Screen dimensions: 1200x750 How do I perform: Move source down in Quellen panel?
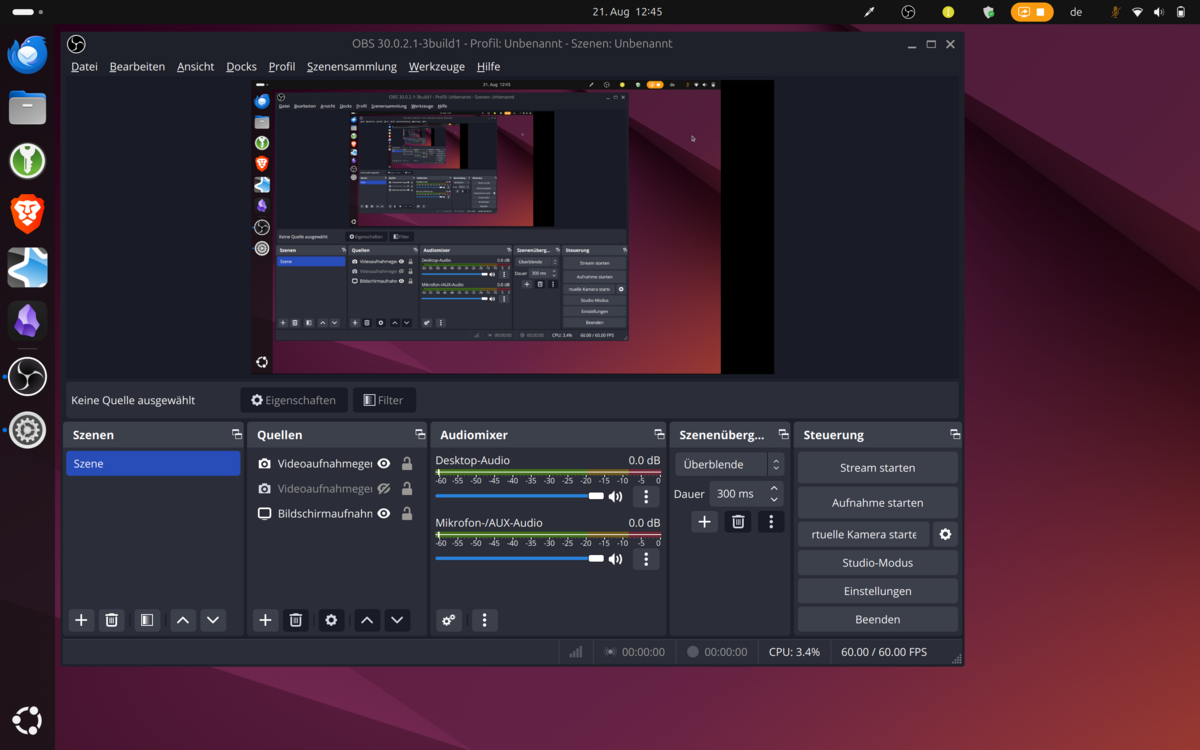(x=397, y=620)
